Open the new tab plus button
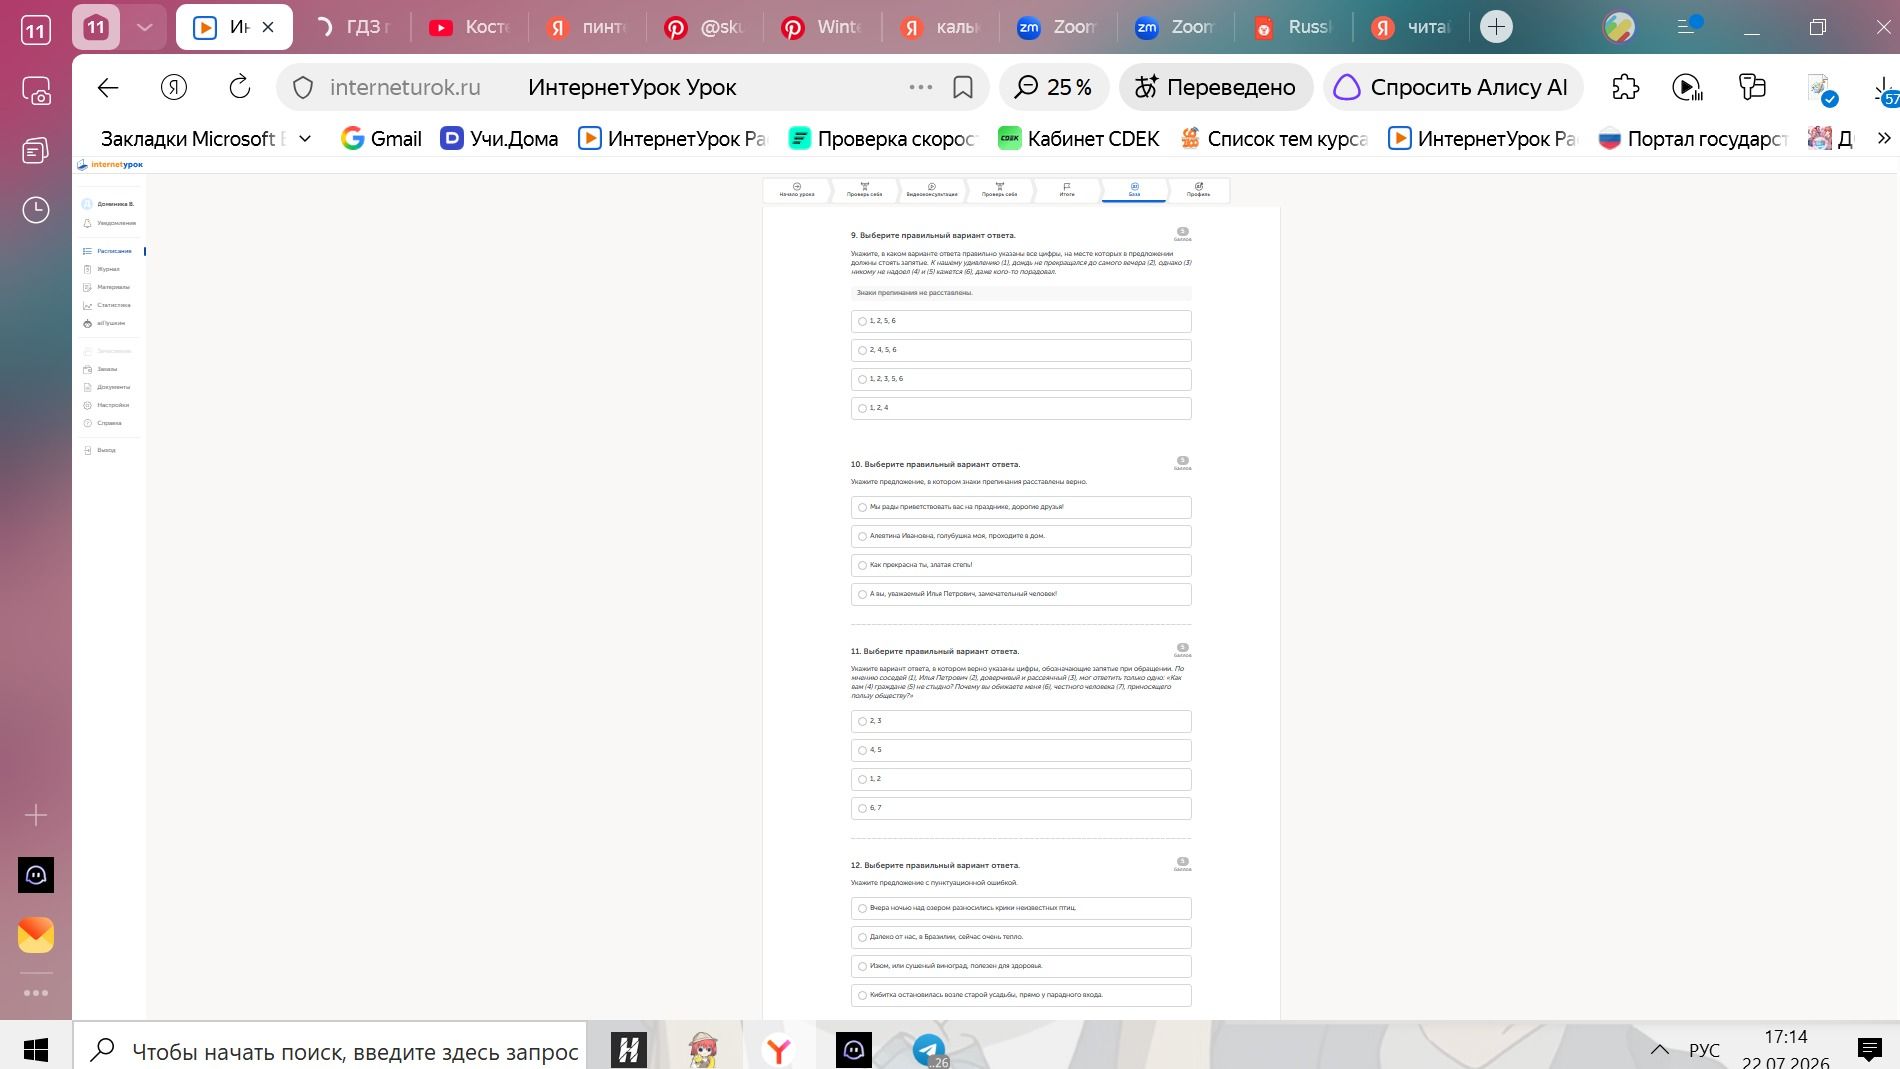1900x1069 pixels. point(1496,27)
